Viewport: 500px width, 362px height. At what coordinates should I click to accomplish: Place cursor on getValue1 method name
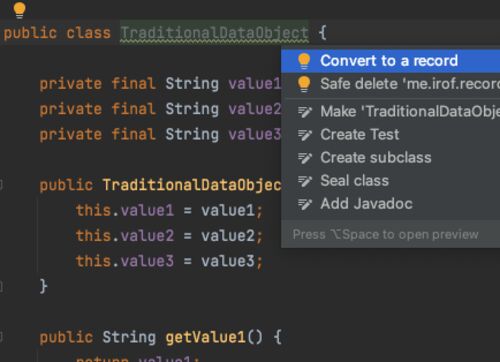click(206, 337)
